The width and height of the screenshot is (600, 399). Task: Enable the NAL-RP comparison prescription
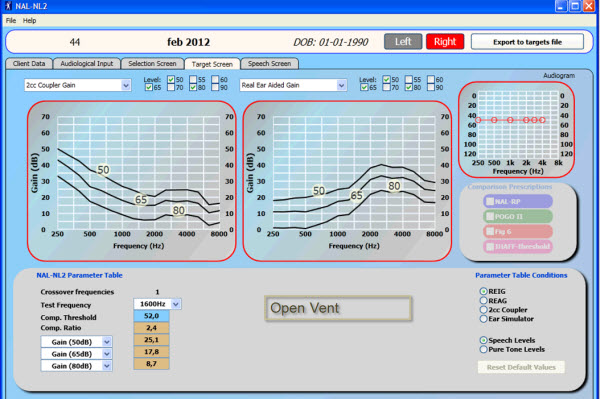click(490, 201)
